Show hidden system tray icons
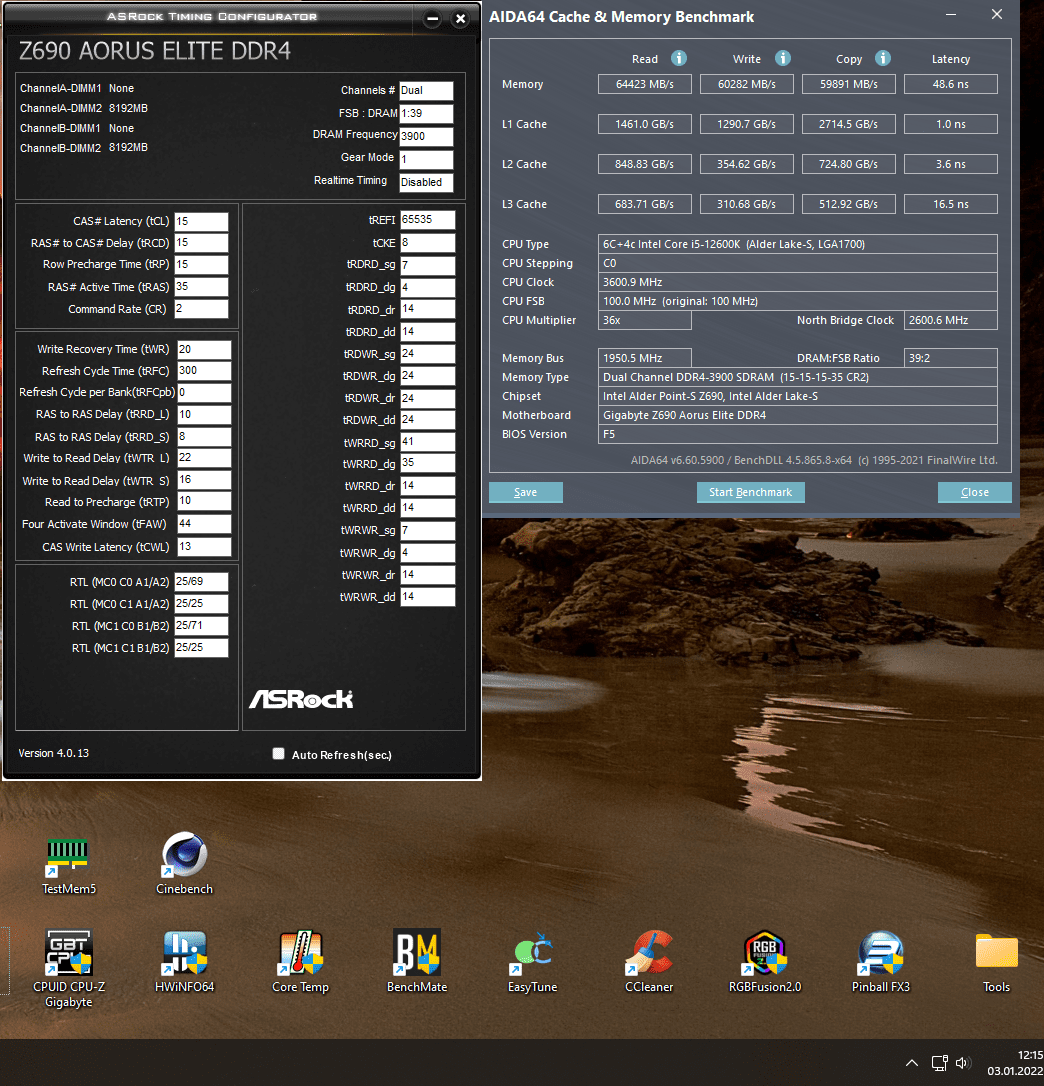 (912, 1062)
